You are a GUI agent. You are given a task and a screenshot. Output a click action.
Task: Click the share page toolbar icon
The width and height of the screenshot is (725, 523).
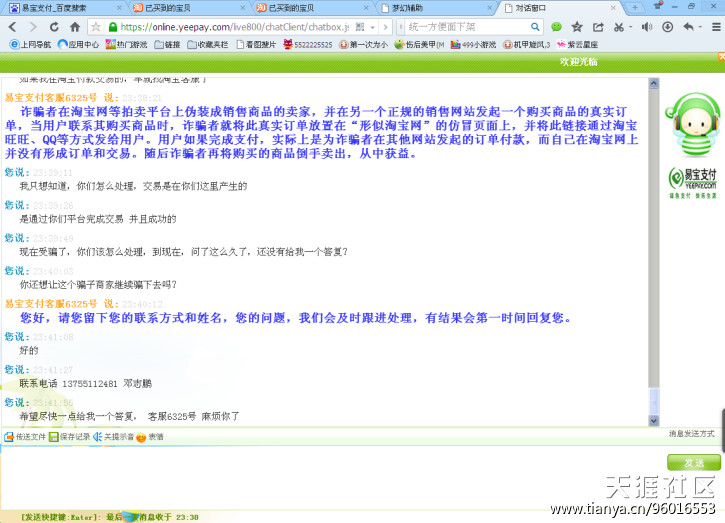598,27
